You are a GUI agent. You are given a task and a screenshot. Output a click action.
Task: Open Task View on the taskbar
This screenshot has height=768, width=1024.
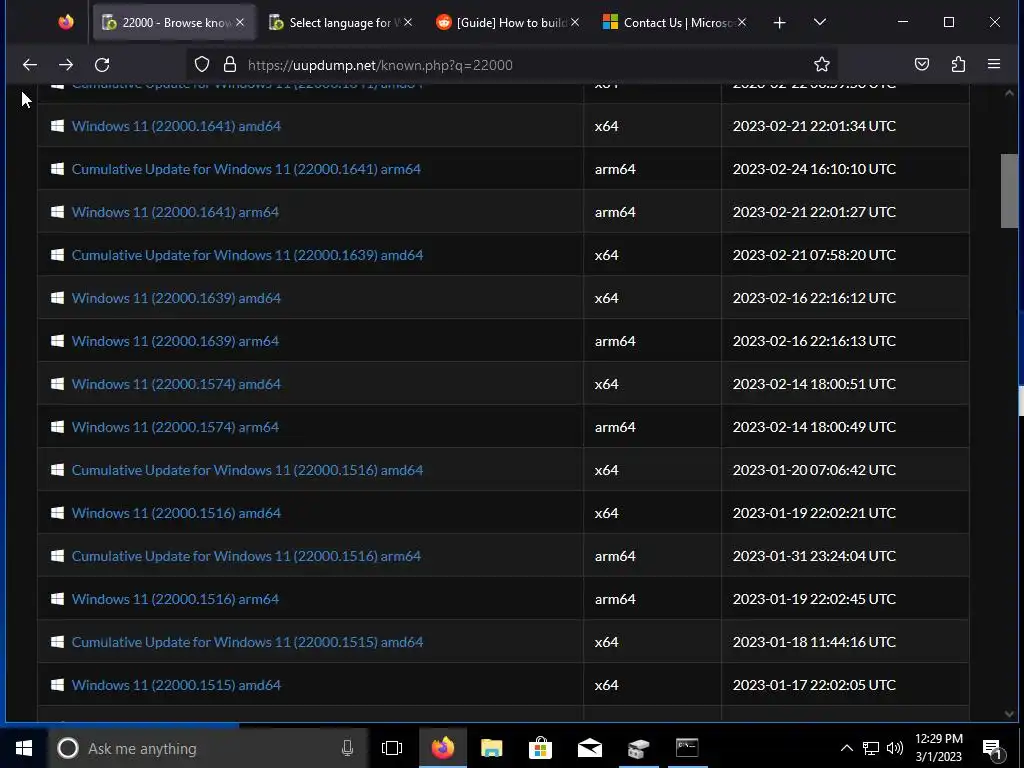[x=392, y=748]
